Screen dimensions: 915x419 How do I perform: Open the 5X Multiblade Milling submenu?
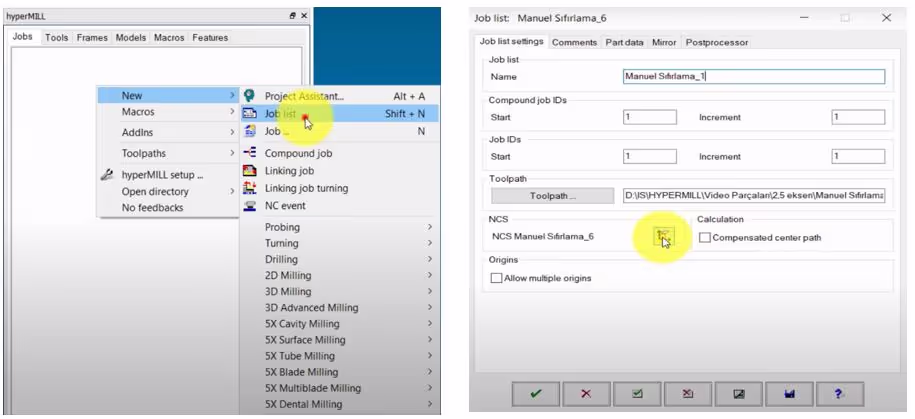click(x=340, y=388)
